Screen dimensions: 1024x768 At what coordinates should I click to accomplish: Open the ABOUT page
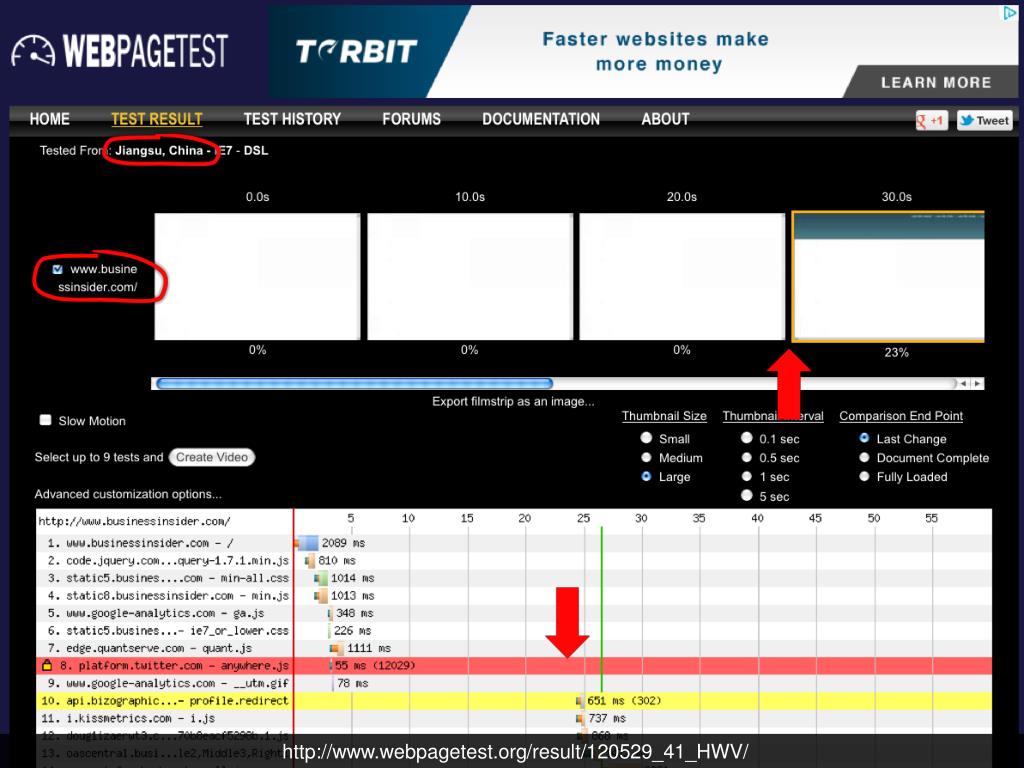pyautogui.click(x=665, y=119)
